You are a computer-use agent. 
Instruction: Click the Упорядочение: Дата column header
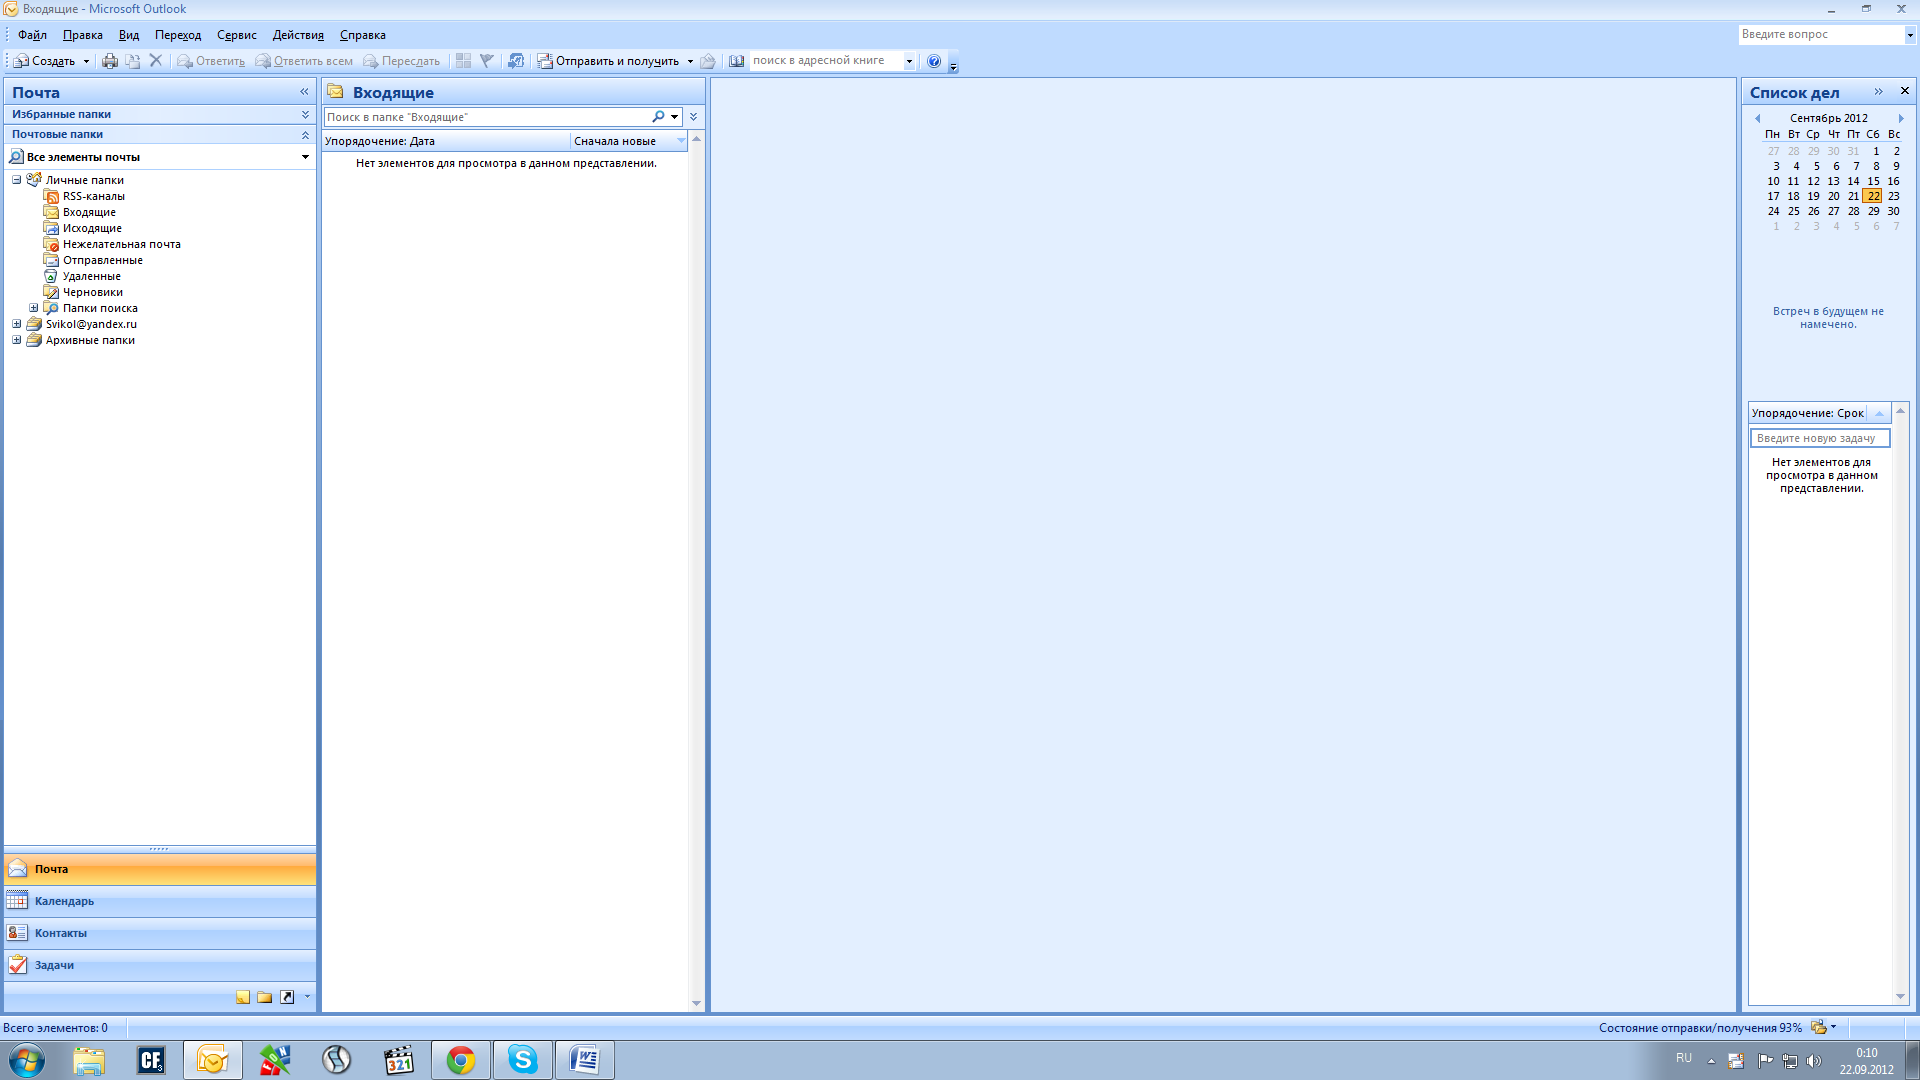(446, 141)
